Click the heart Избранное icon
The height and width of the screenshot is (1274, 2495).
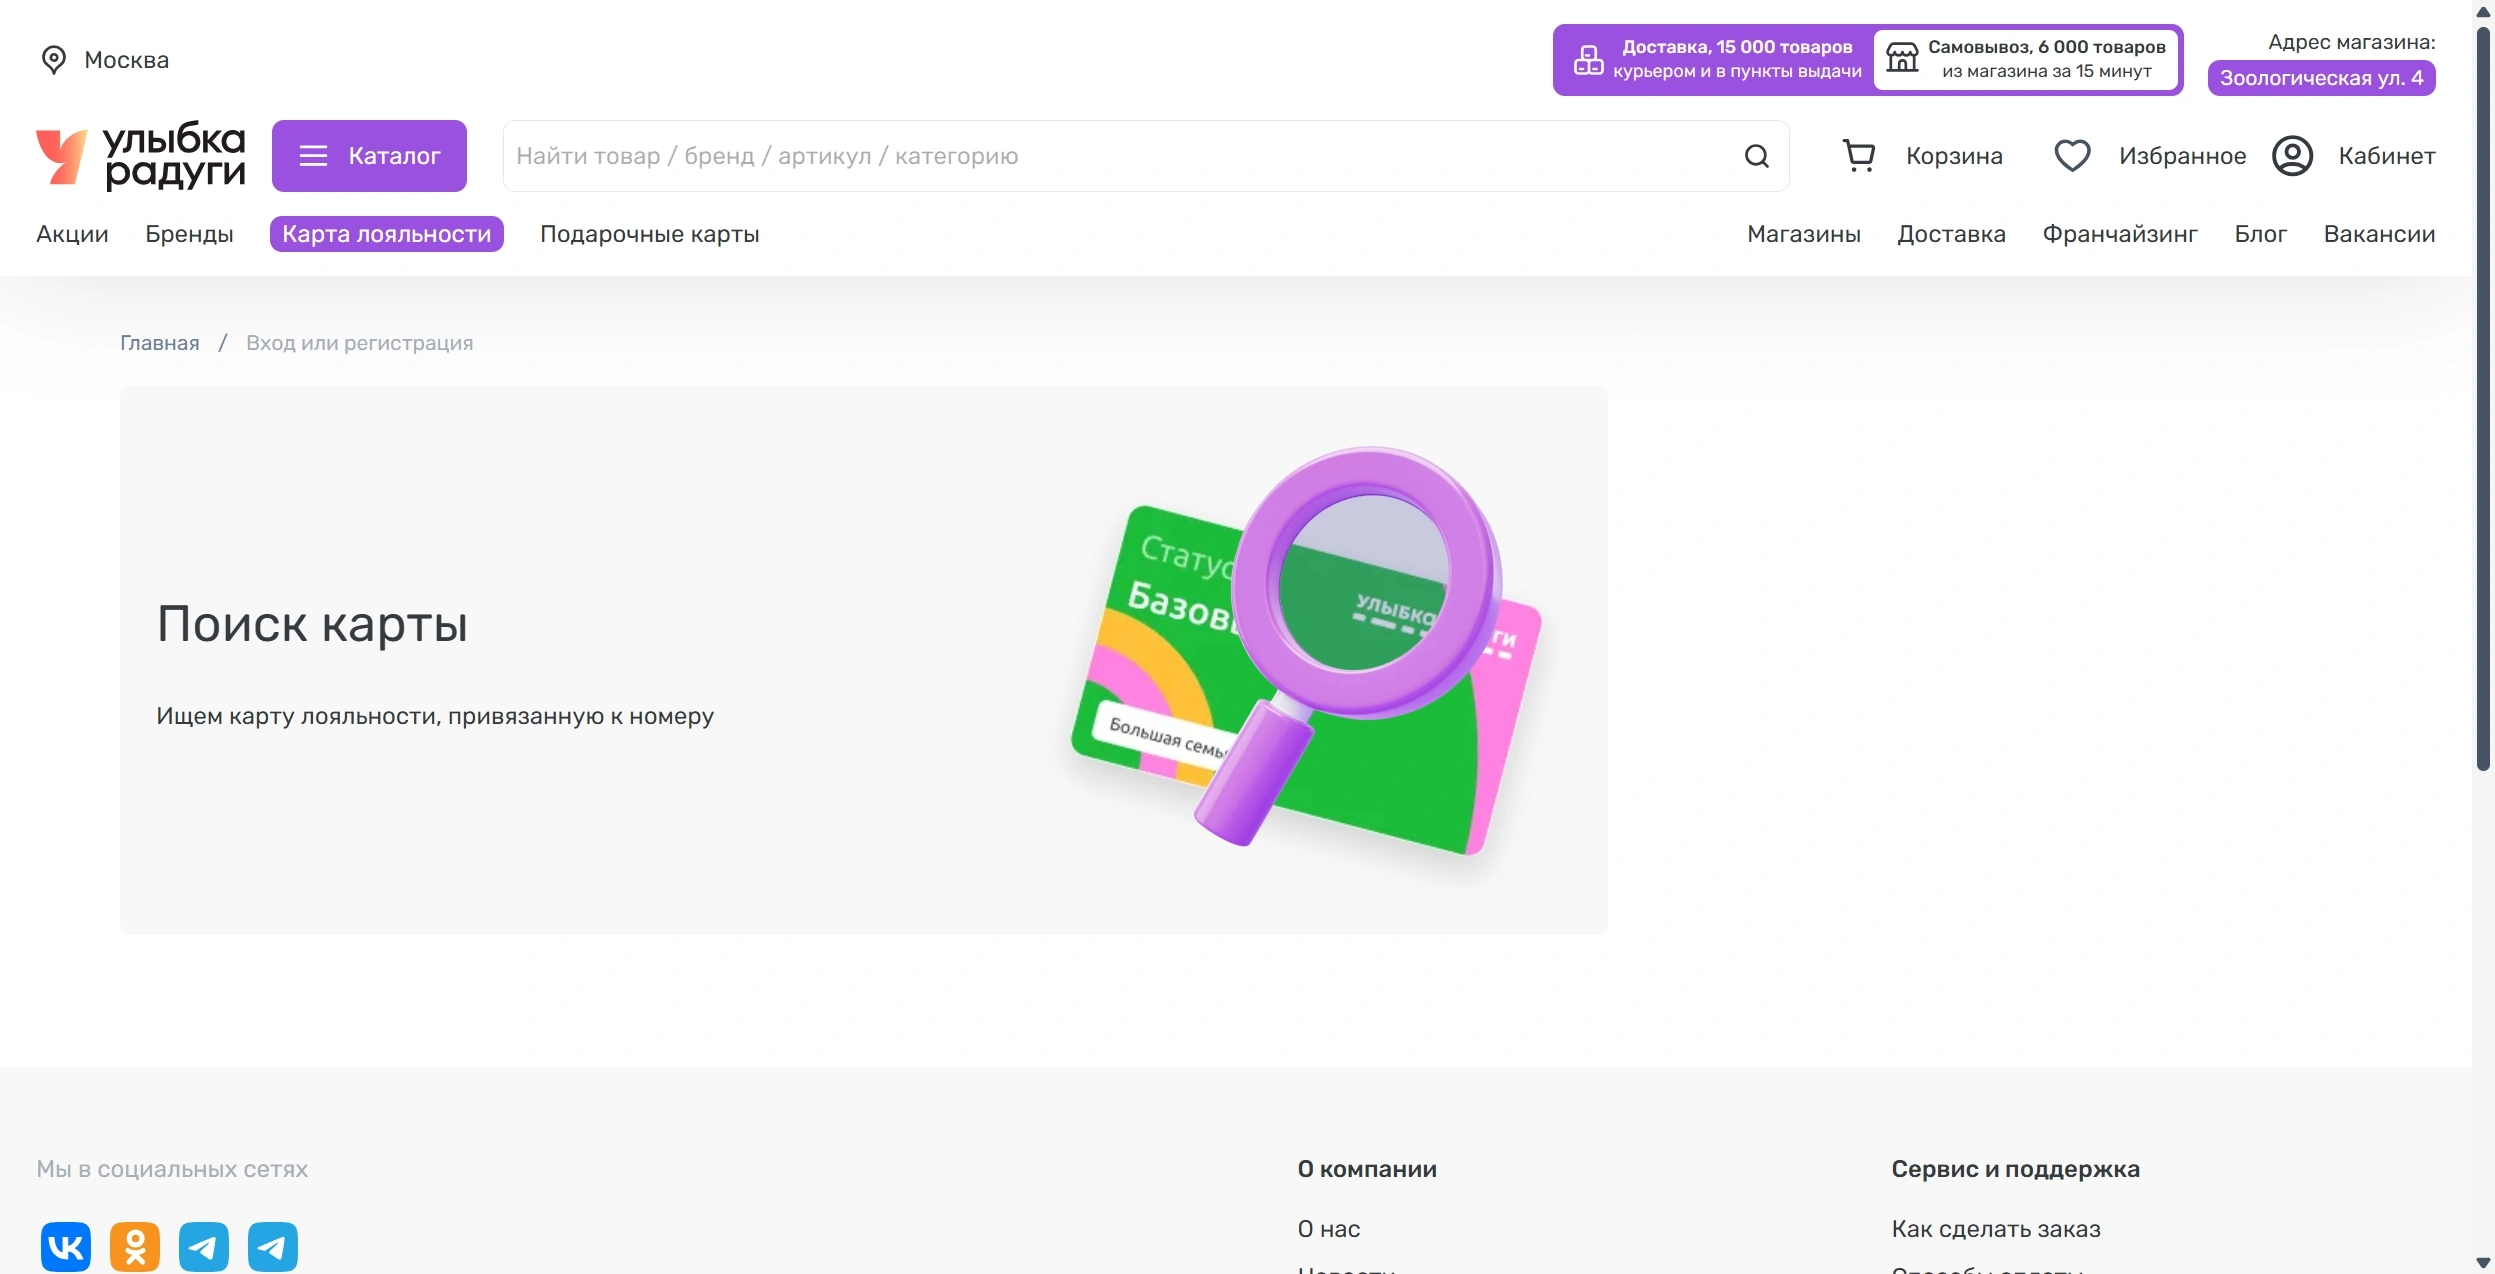pyautogui.click(x=2072, y=156)
